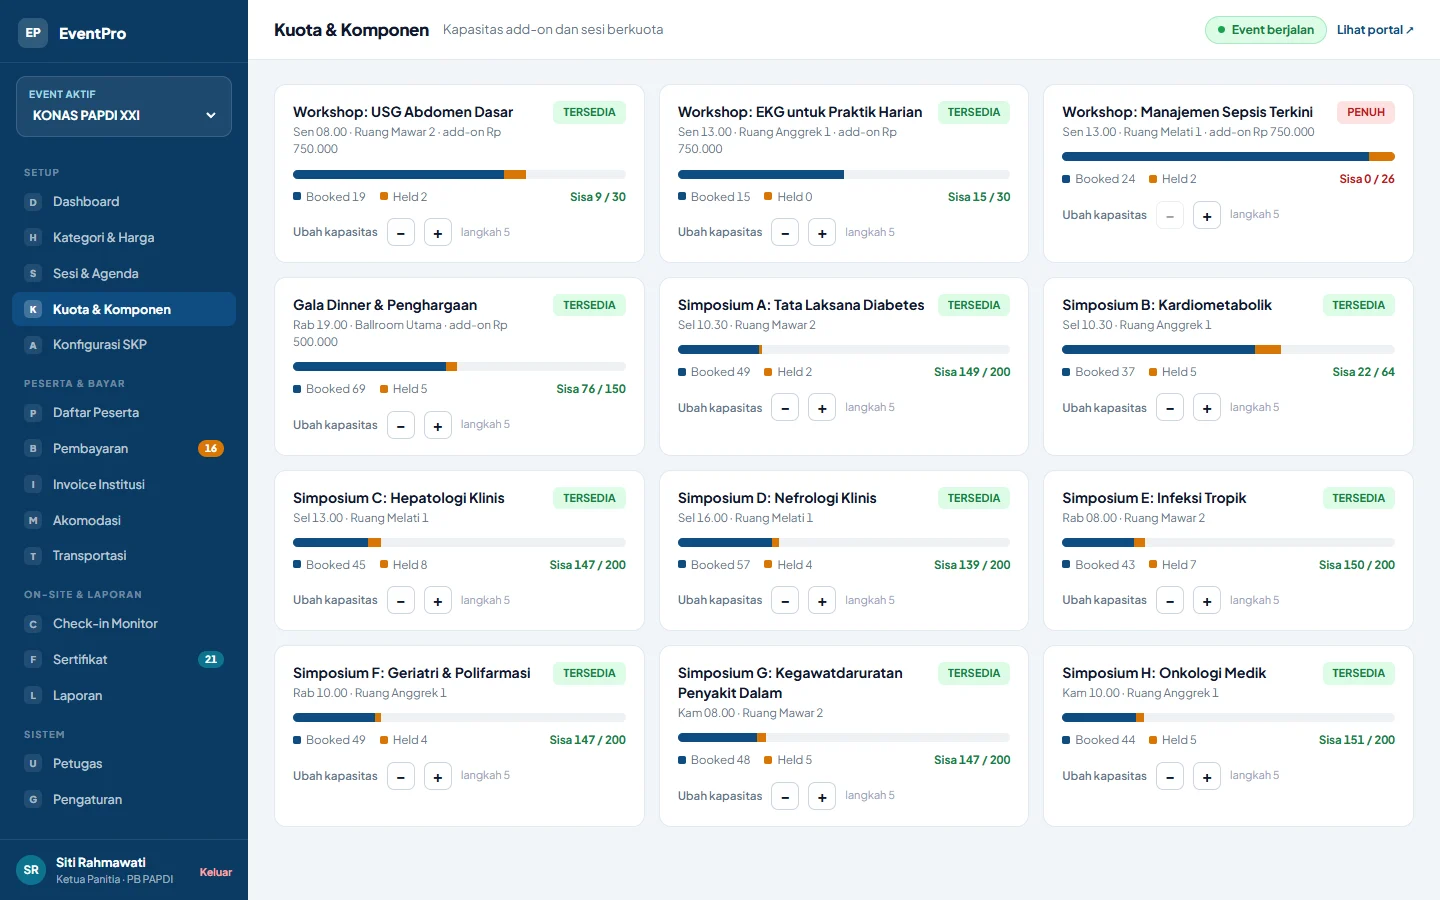The width and height of the screenshot is (1440, 900).
Task: Open Kuota & Komponen menu item
Action: (x=124, y=309)
